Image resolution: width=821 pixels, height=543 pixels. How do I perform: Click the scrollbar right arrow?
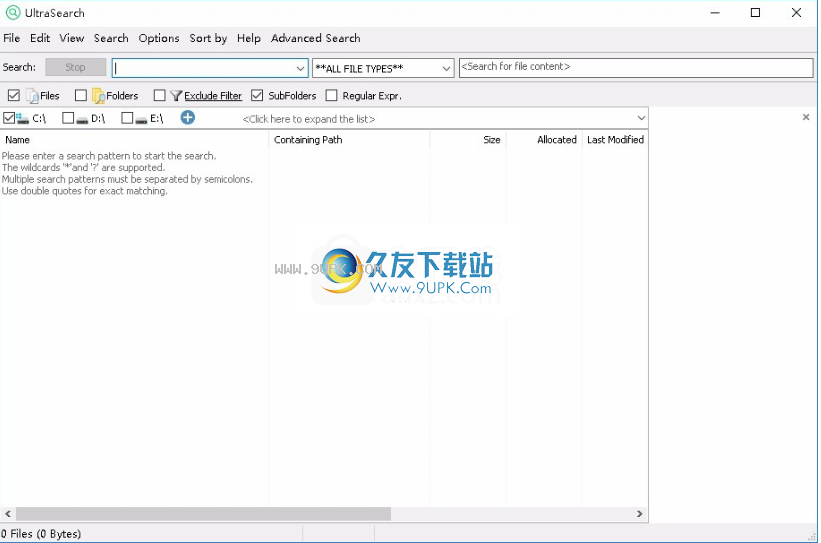click(639, 514)
